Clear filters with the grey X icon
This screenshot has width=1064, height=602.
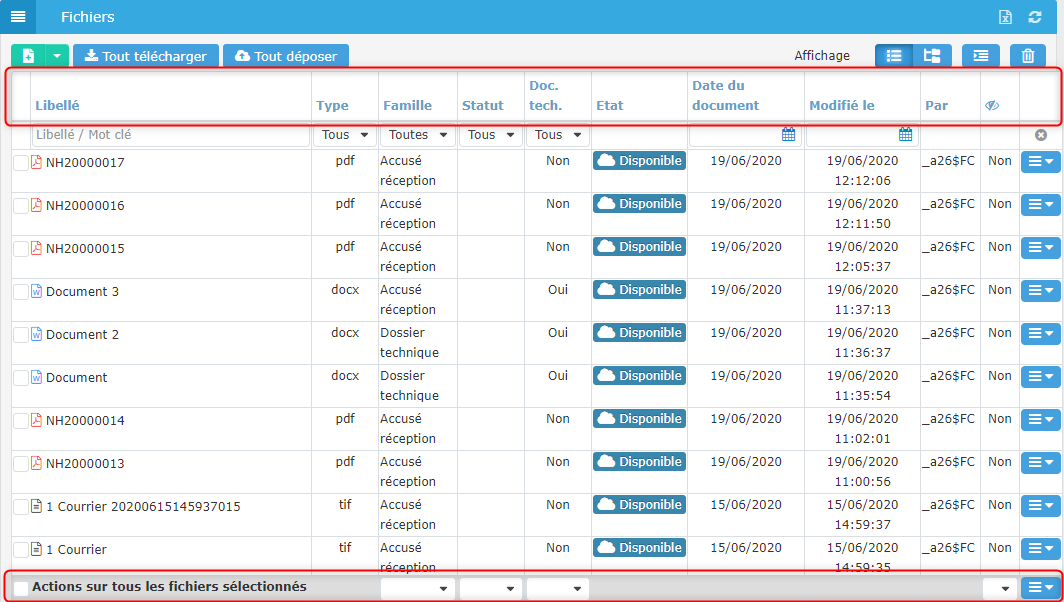click(x=1041, y=135)
